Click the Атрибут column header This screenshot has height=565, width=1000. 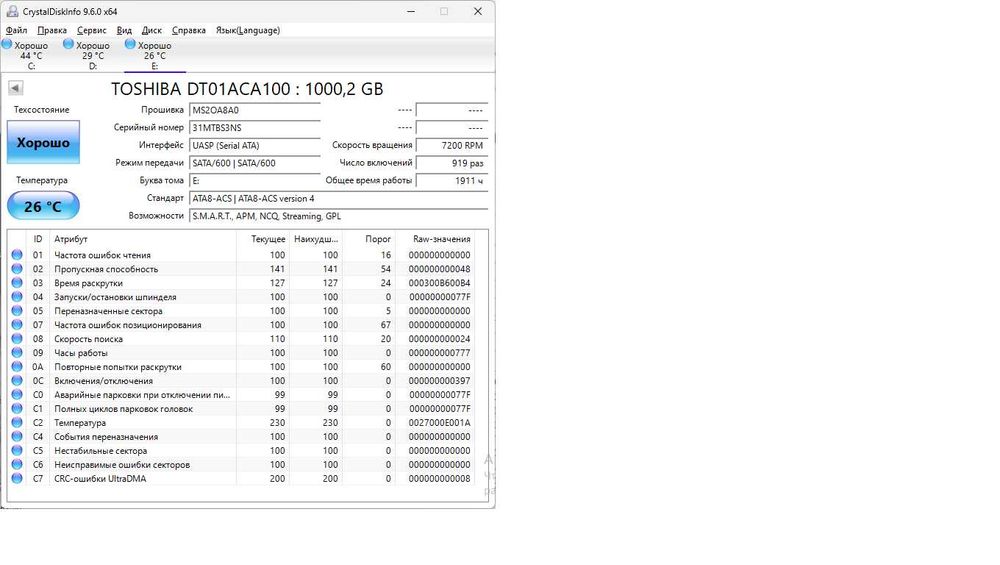143,239
